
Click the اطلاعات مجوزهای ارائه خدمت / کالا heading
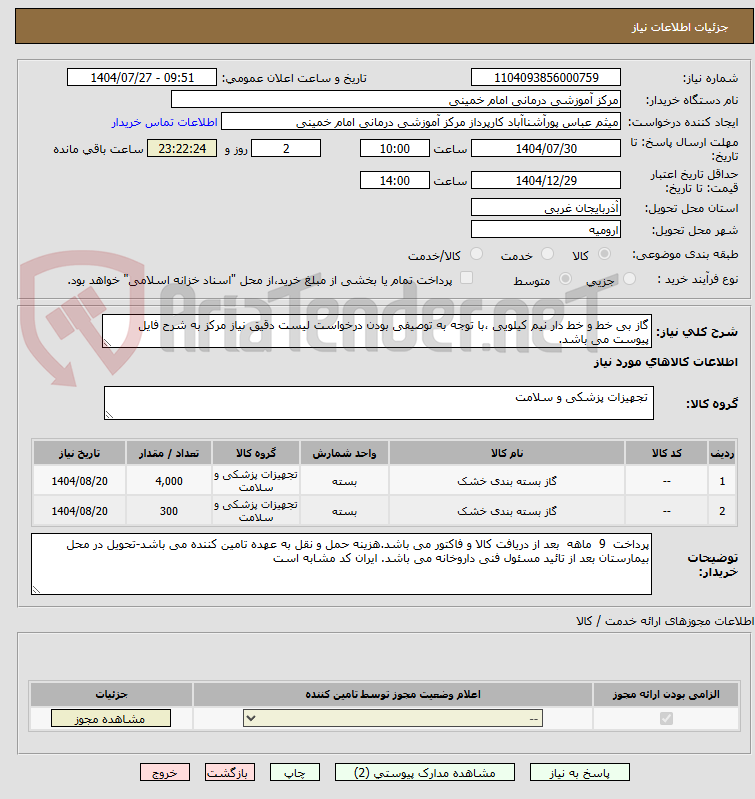click(x=665, y=621)
